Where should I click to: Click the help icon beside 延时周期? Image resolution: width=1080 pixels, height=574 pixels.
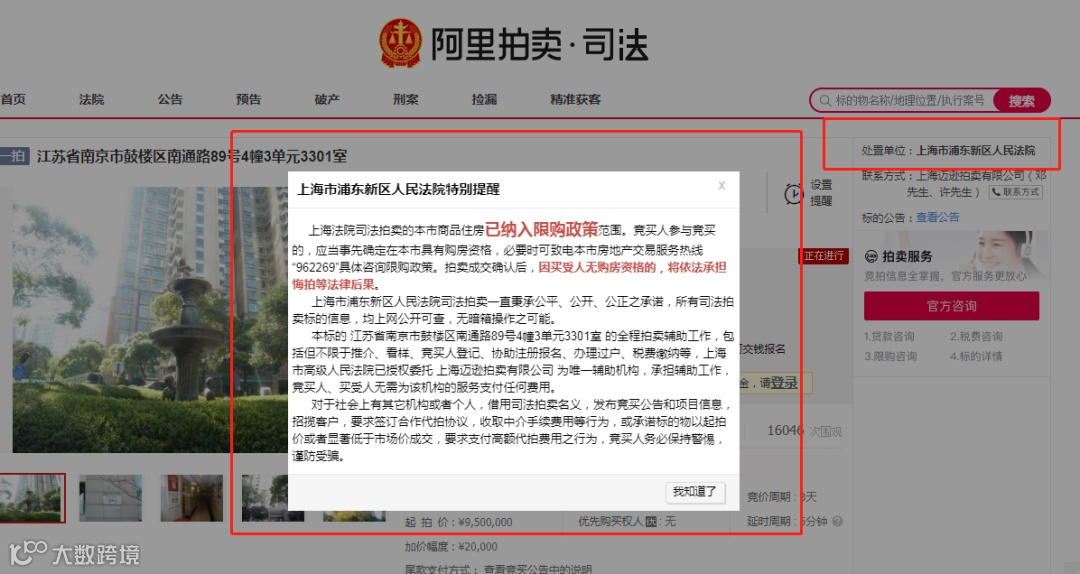(838, 522)
